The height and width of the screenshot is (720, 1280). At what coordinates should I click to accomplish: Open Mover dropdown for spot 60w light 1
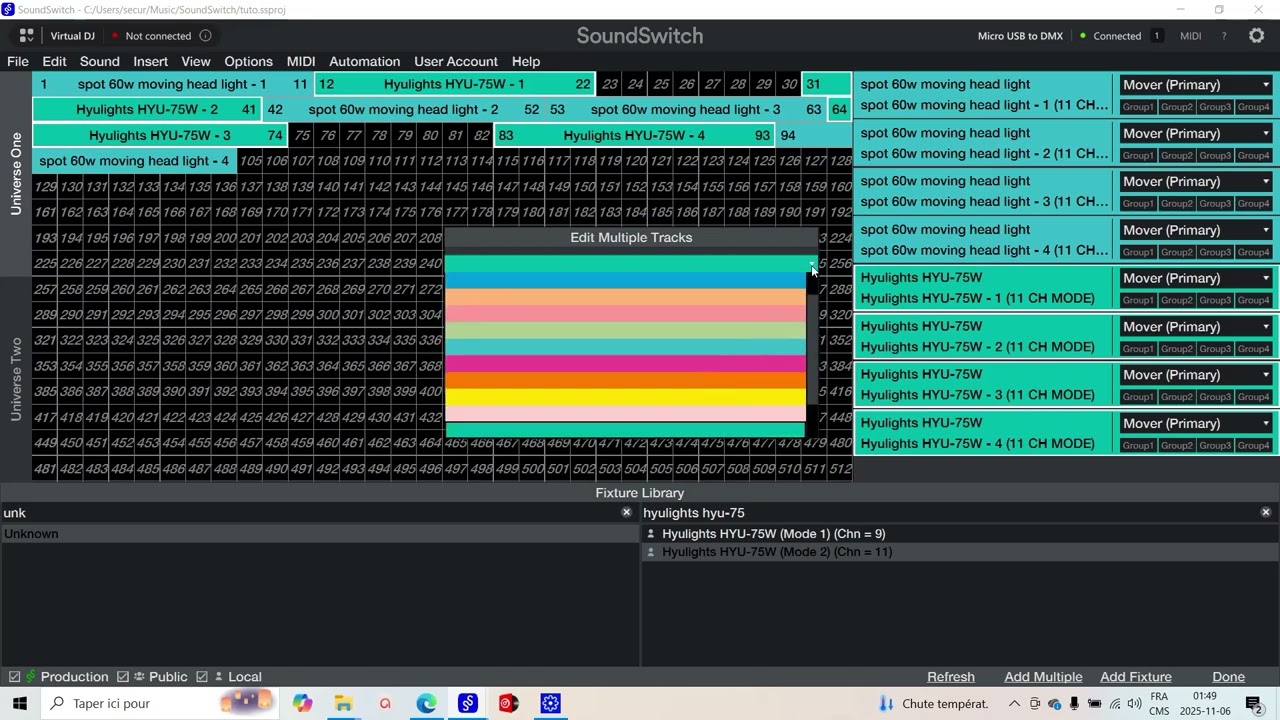click(1196, 85)
